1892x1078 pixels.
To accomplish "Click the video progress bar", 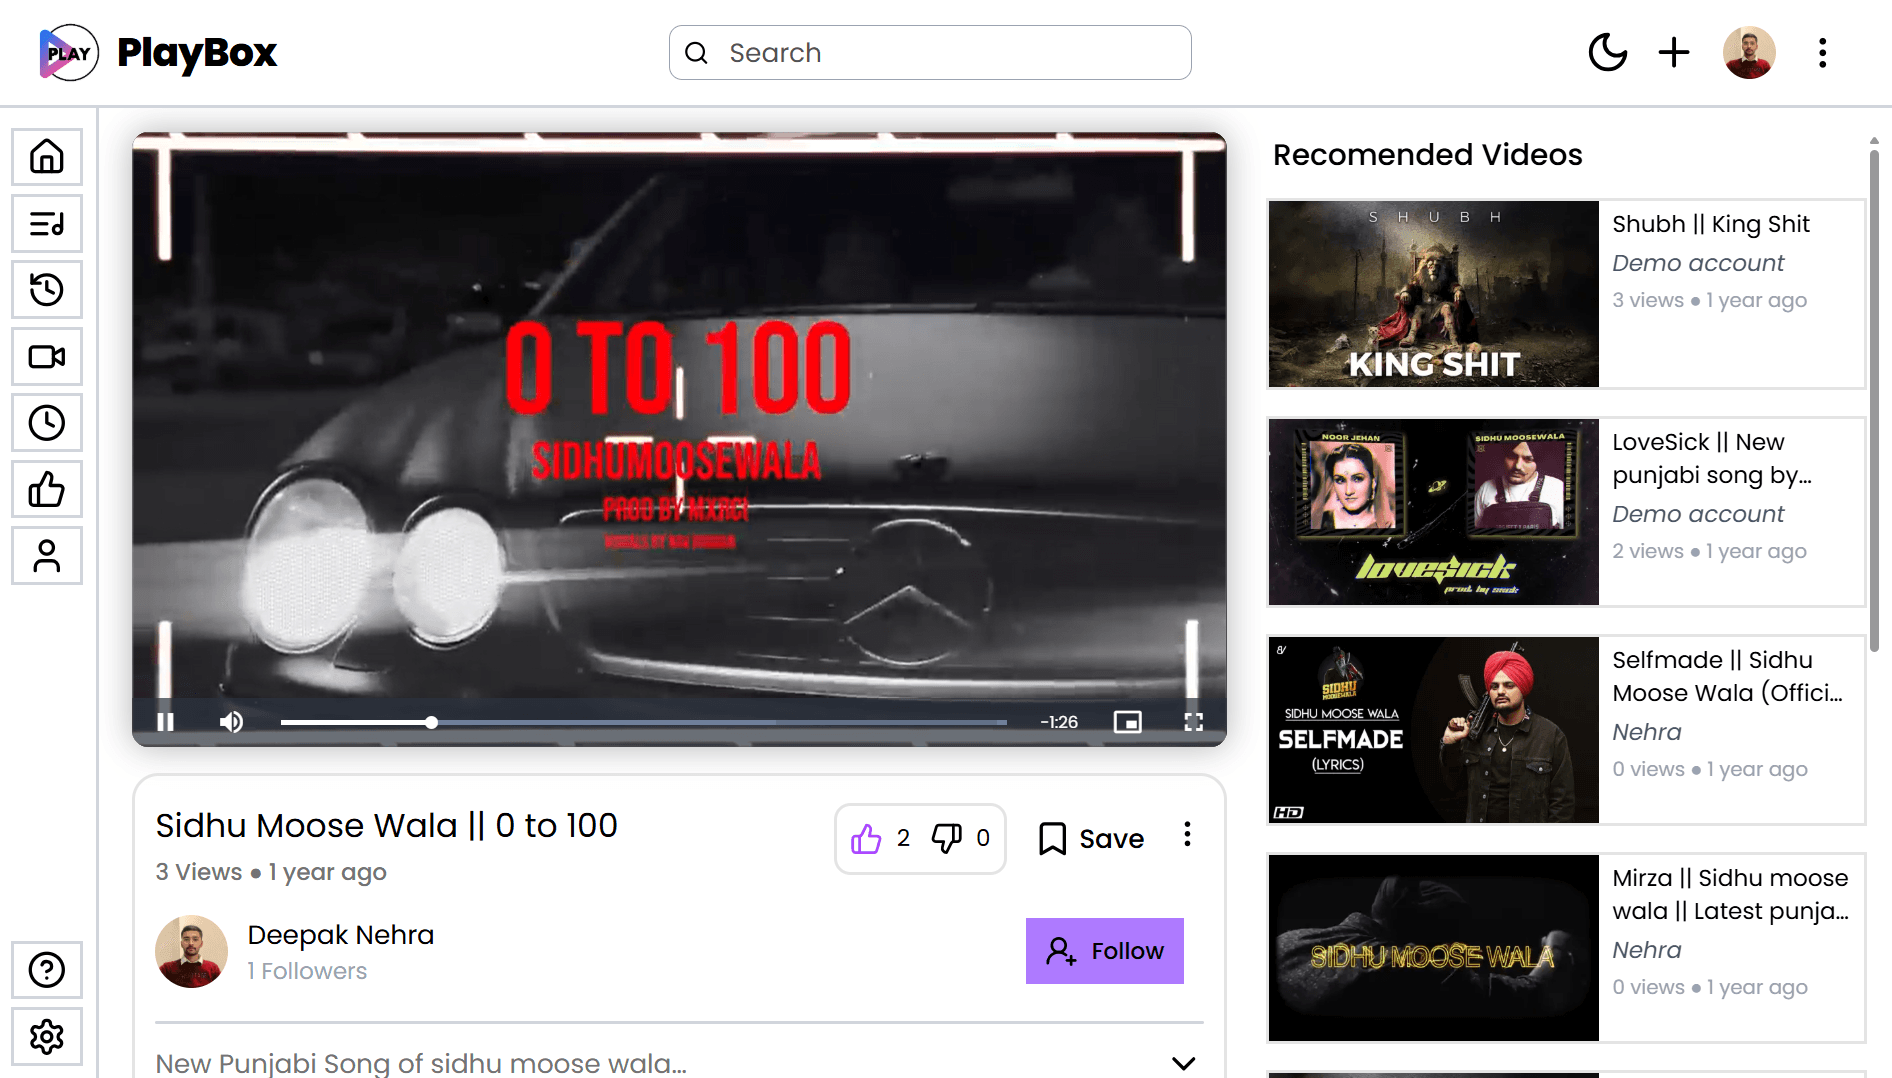I will (644, 722).
